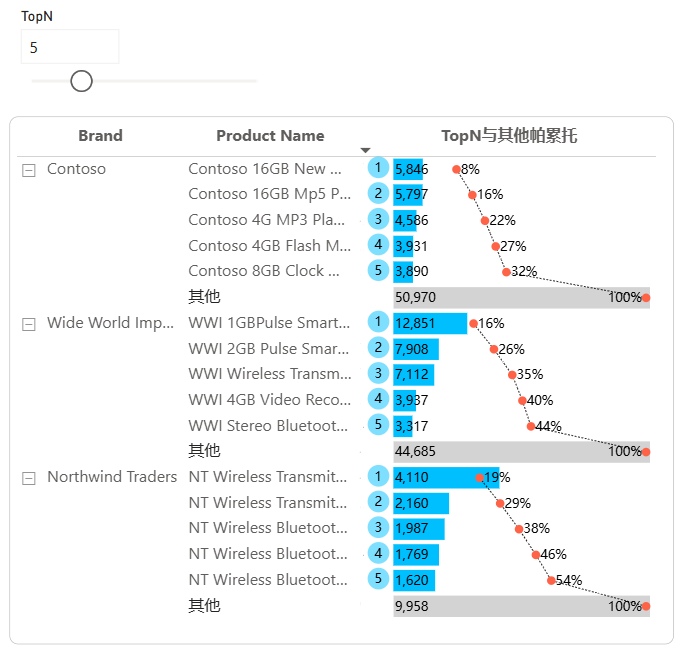Click the sort arrow under Product Name
The width and height of the screenshot is (688, 657).
[365, 151]
